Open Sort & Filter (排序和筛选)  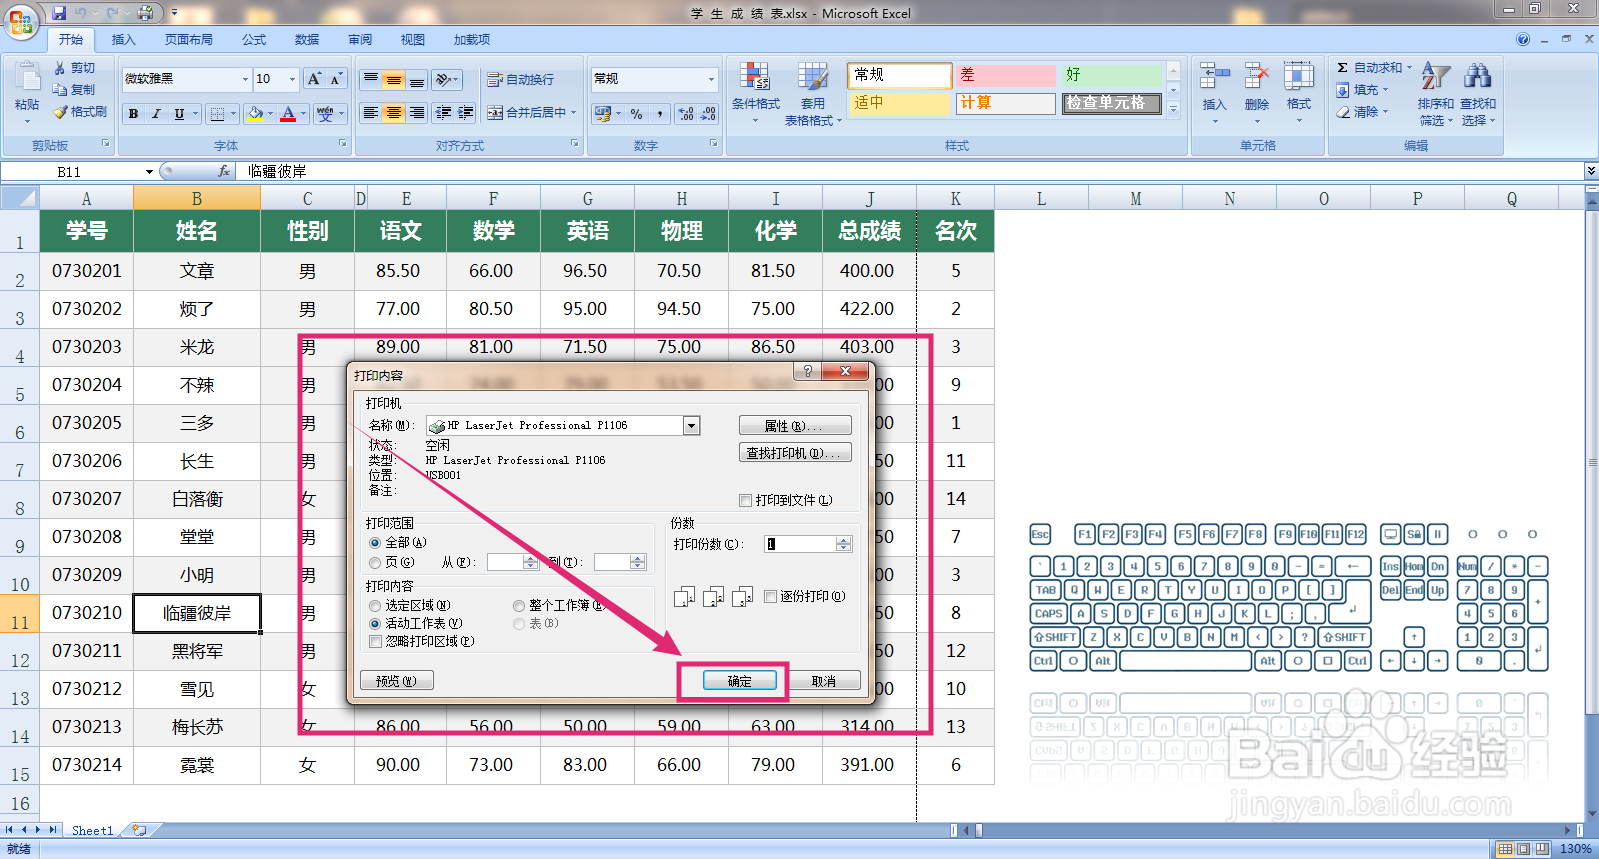(1436, 92)
